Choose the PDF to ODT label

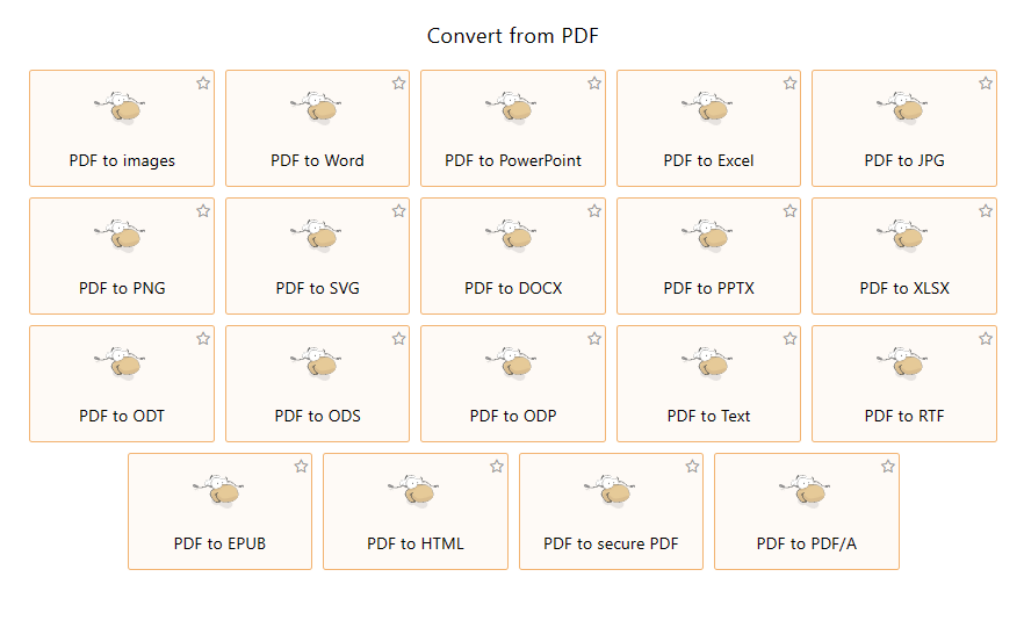pyautogui.click(x=121, y=416)
